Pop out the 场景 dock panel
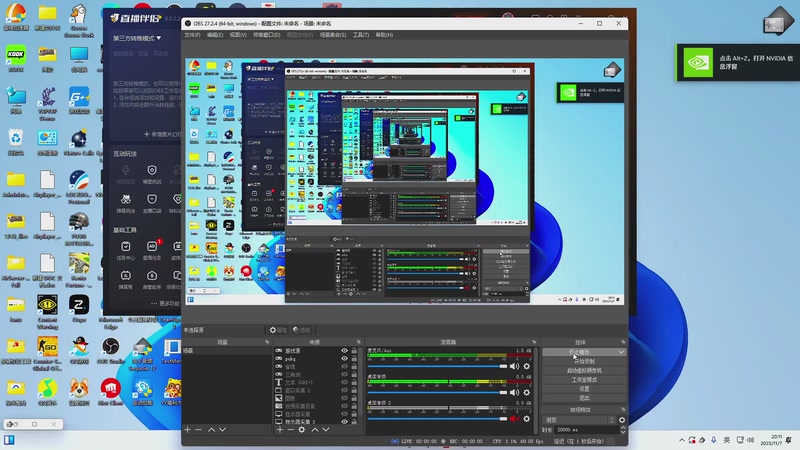The height and width of the screenshot is (450, 800). (x=267, y=342)
